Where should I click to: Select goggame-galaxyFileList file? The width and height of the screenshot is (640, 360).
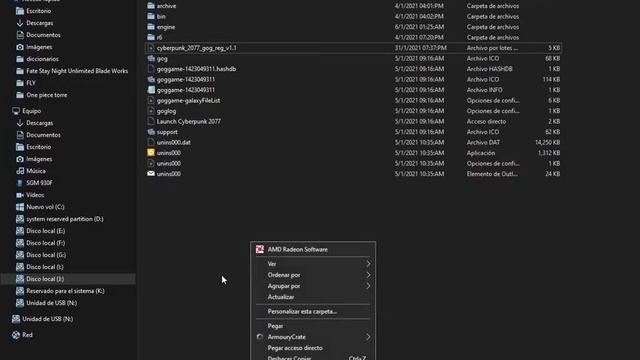pos(188,100)
